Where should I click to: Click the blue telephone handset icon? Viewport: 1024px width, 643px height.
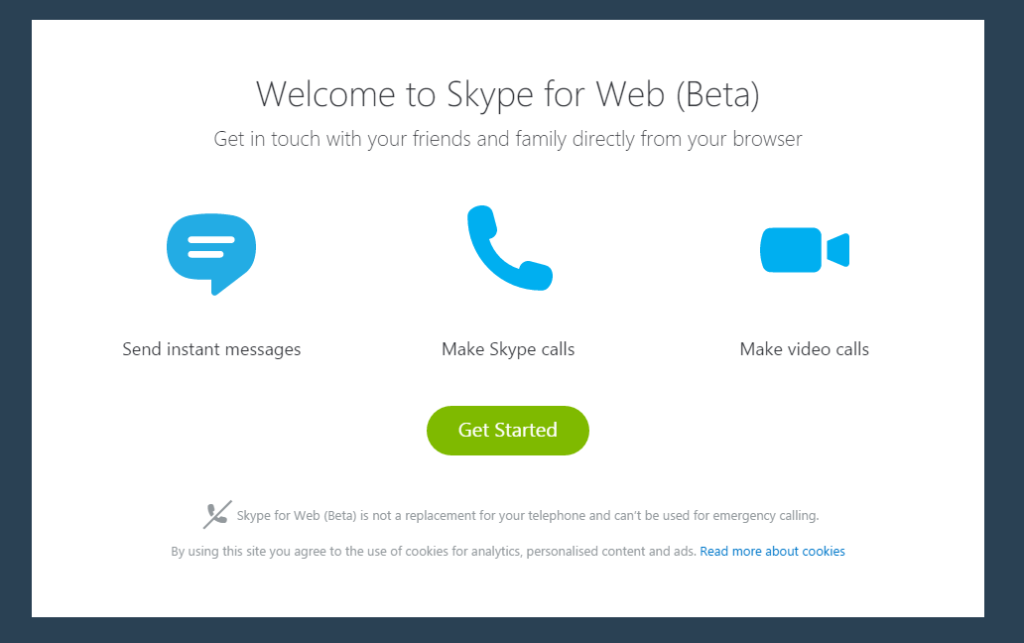tap(509, 247)
